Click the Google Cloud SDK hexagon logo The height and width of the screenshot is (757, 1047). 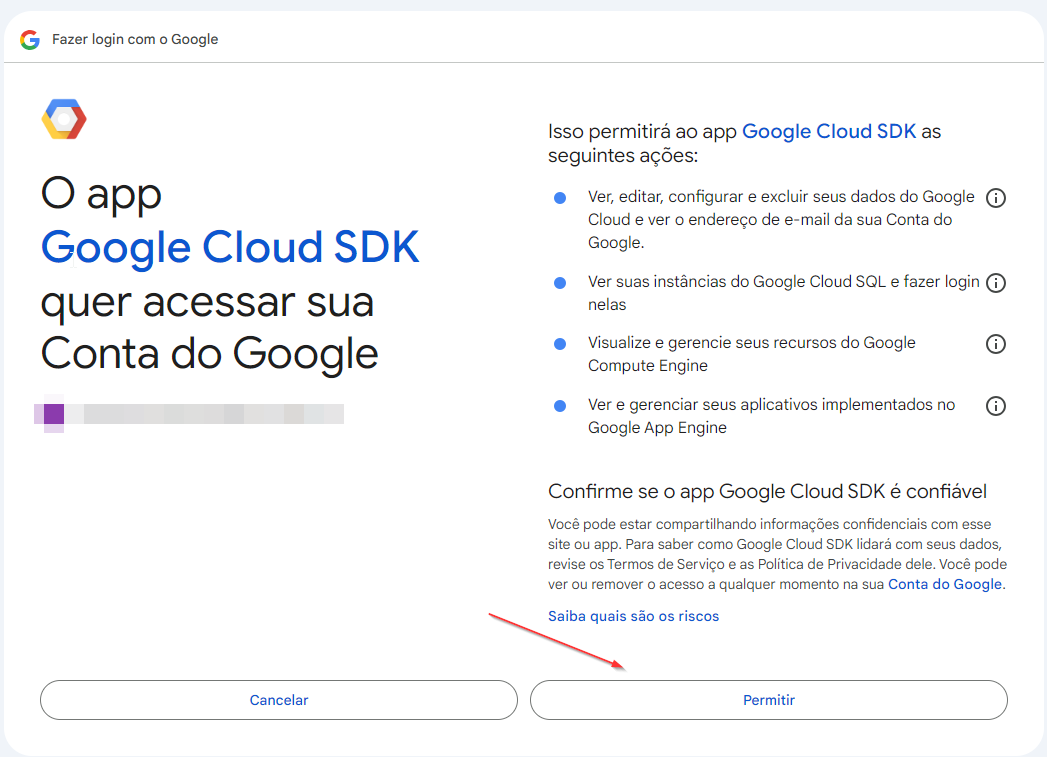(64, 119)
